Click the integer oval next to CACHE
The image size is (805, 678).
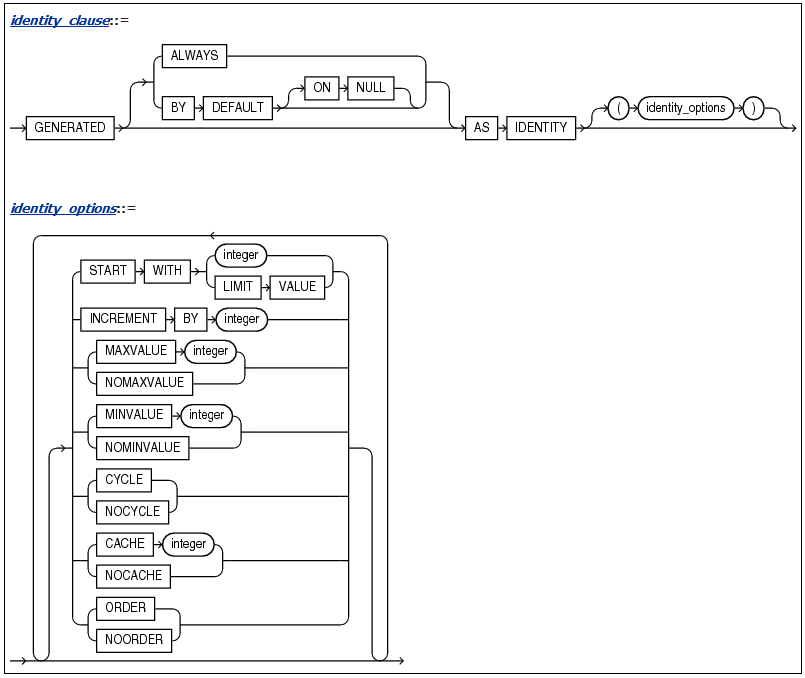click(189, 544)
